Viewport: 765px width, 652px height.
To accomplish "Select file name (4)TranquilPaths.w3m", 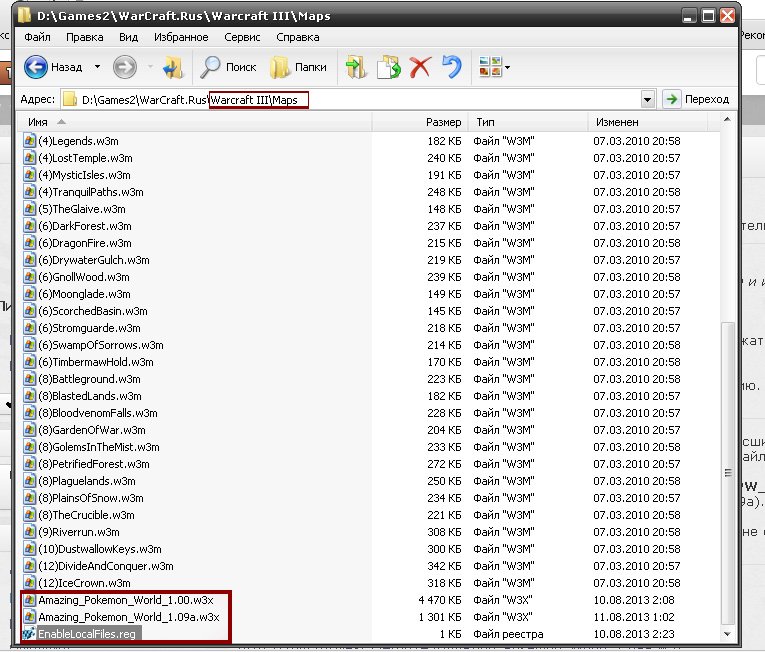I will click(x=91, y=192).
